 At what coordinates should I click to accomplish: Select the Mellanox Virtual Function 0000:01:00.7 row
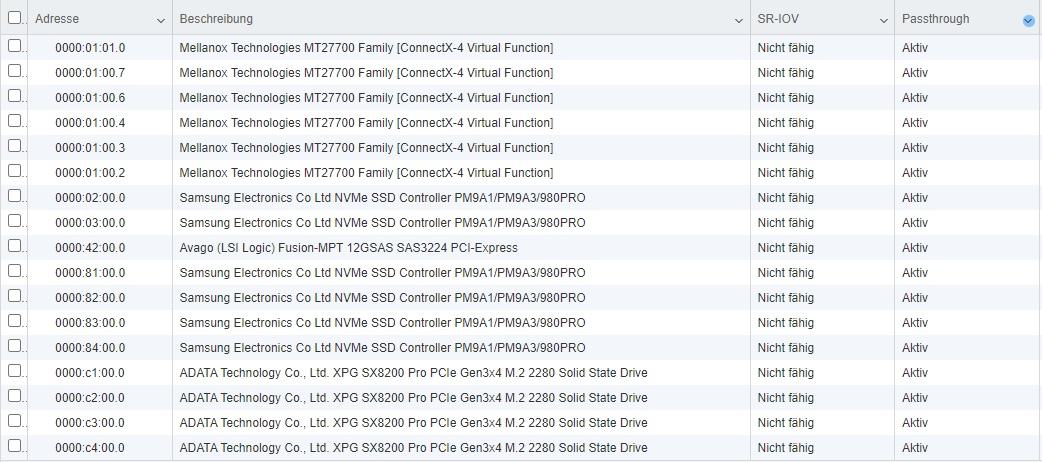[521, 72]
